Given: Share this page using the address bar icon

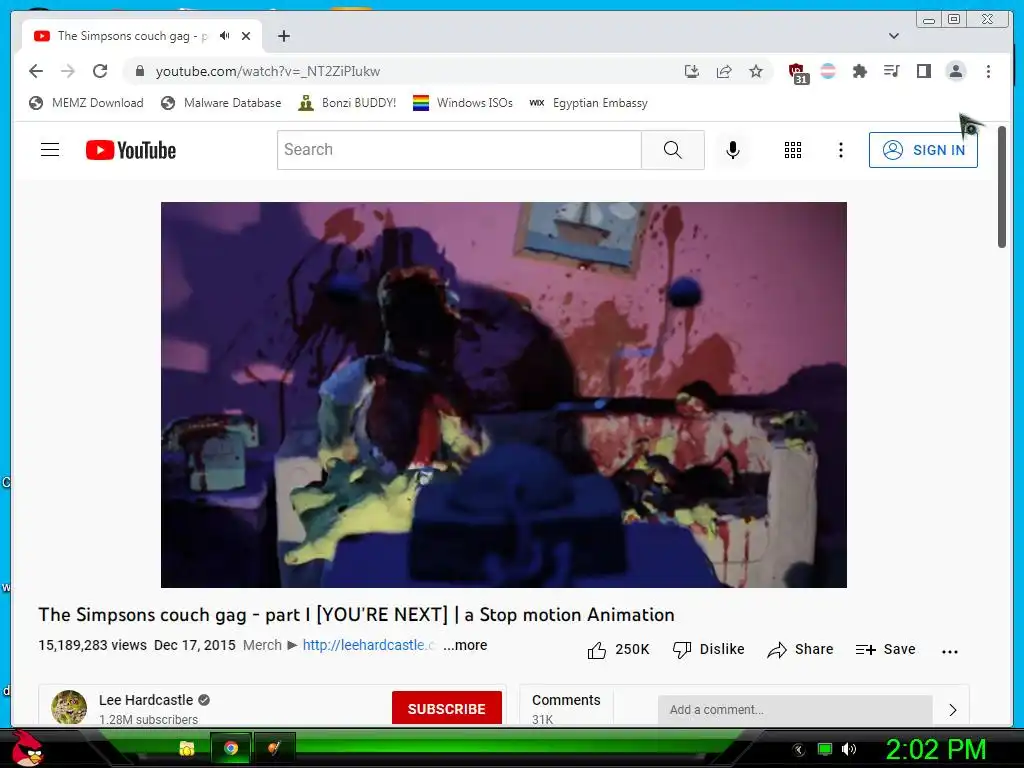Looking at the screenshot, I should (x=724, y=71).
